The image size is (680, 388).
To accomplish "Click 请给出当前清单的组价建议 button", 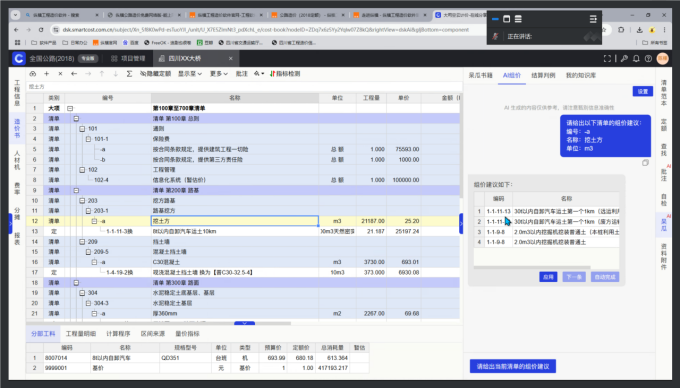I will click(x=513, y=366).
